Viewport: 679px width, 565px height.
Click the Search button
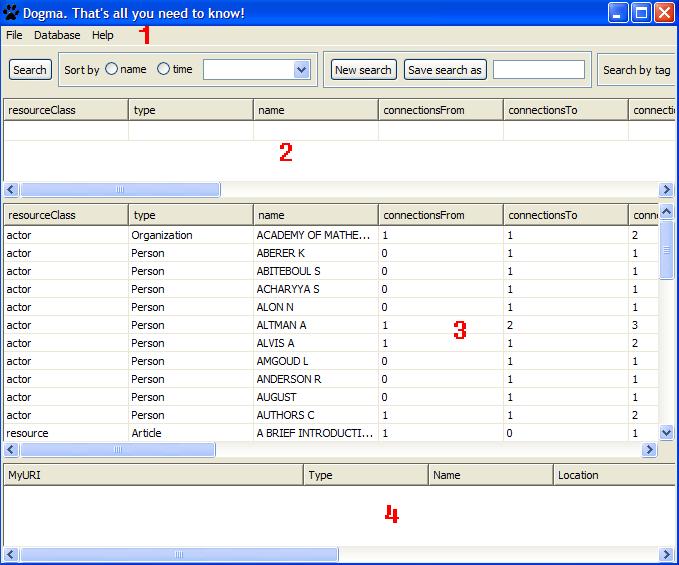coord(30,70)
